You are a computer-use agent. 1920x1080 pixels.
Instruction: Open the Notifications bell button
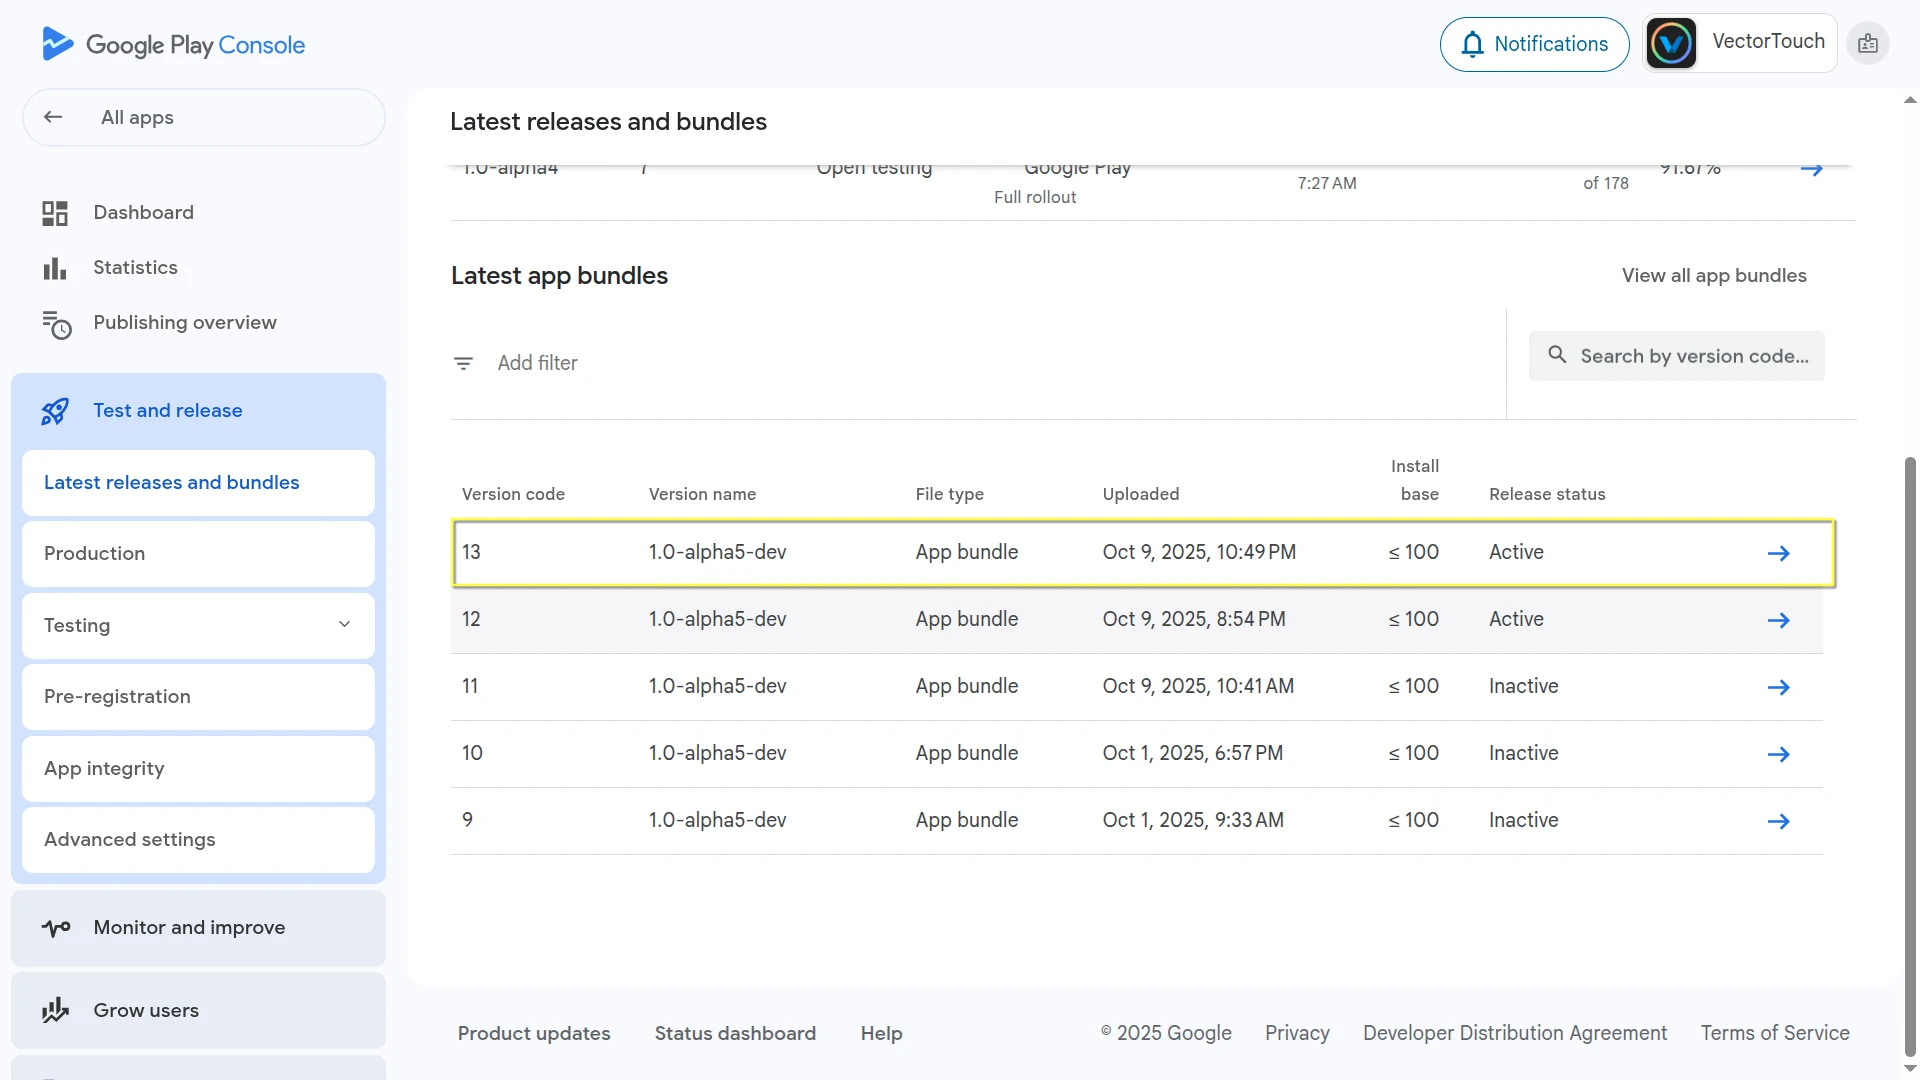click(x=1534, y=44)
